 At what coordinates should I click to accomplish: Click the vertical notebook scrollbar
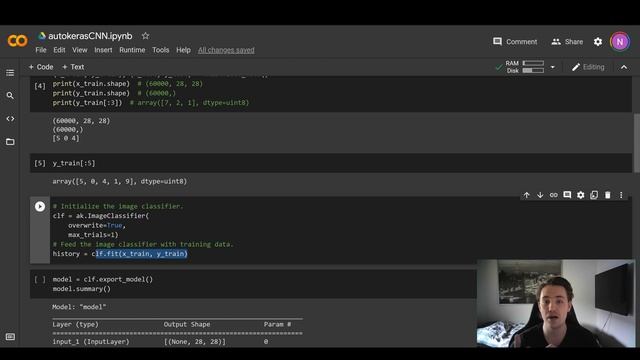[636, 143]
